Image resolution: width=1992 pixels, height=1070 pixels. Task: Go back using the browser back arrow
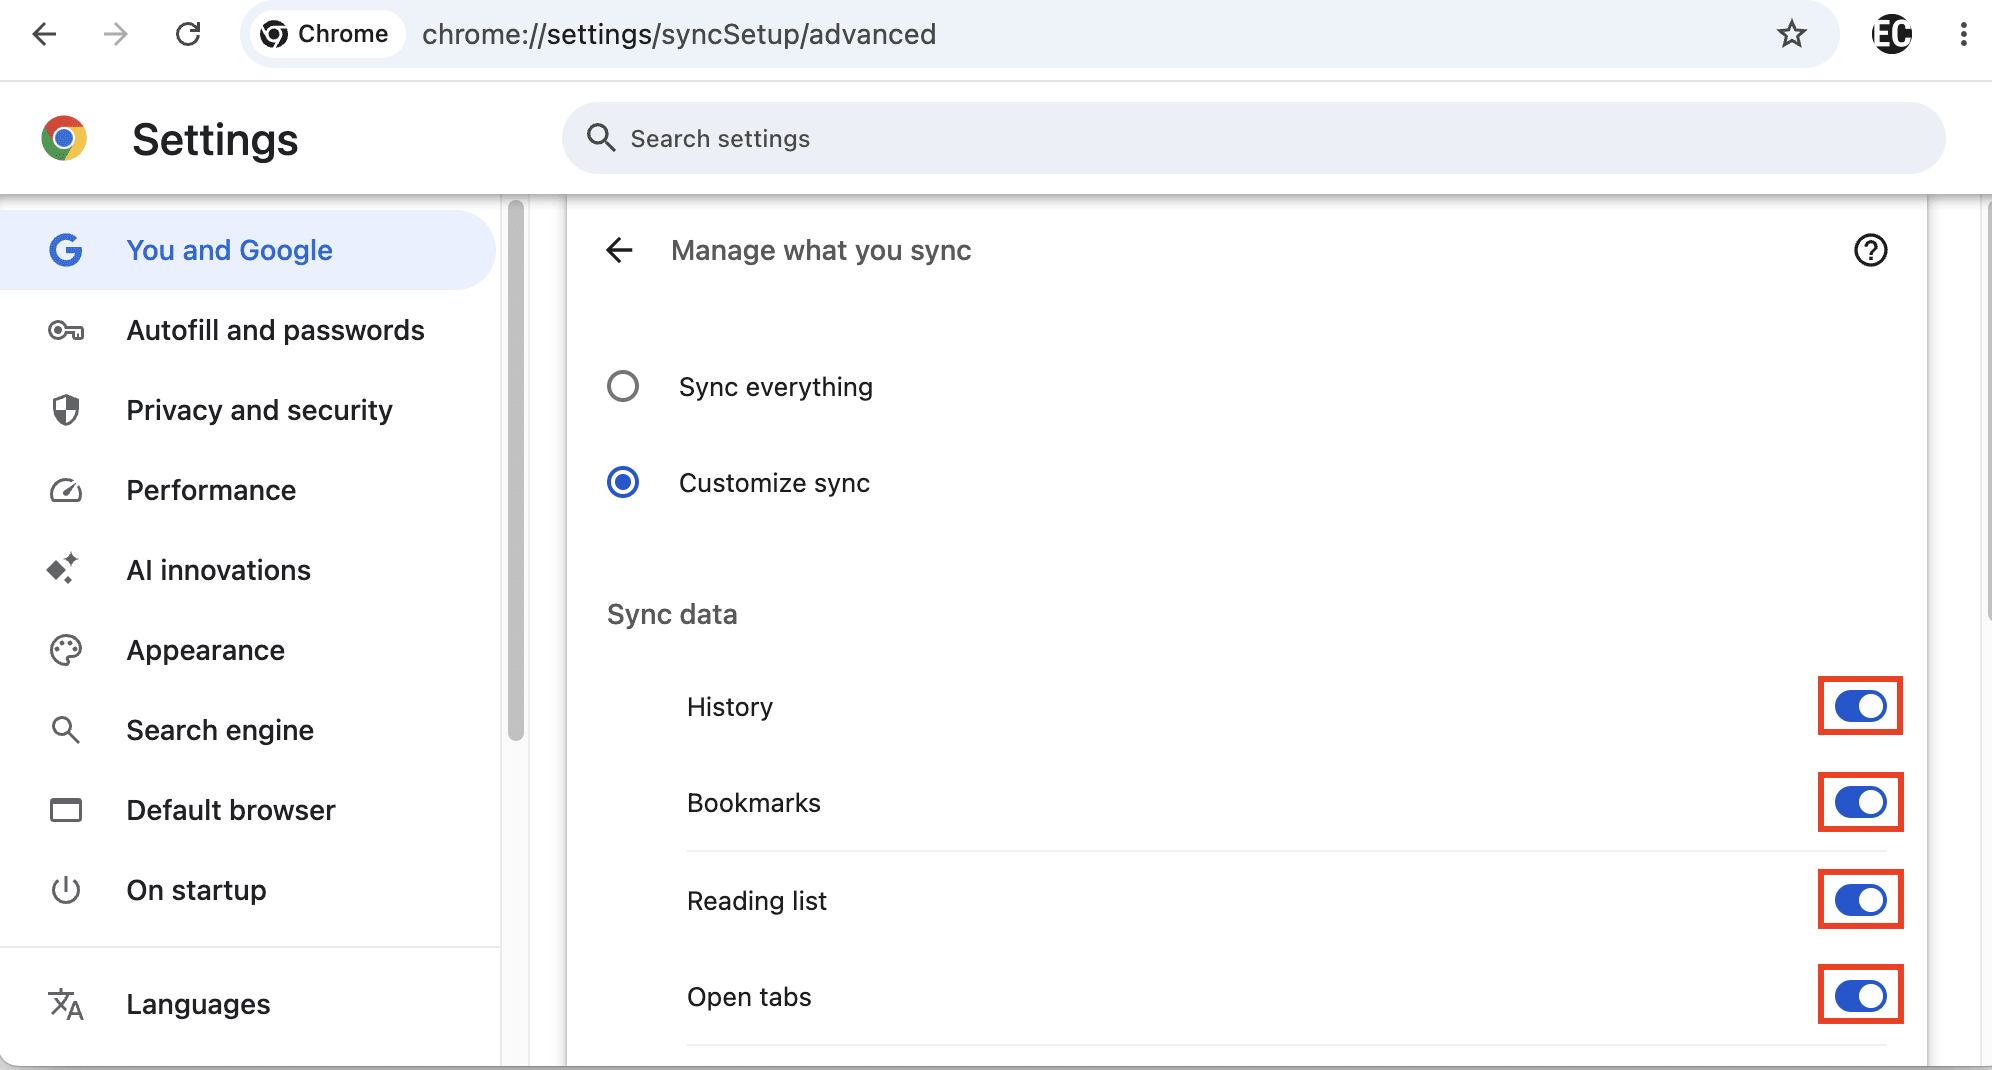click(44, 34)
